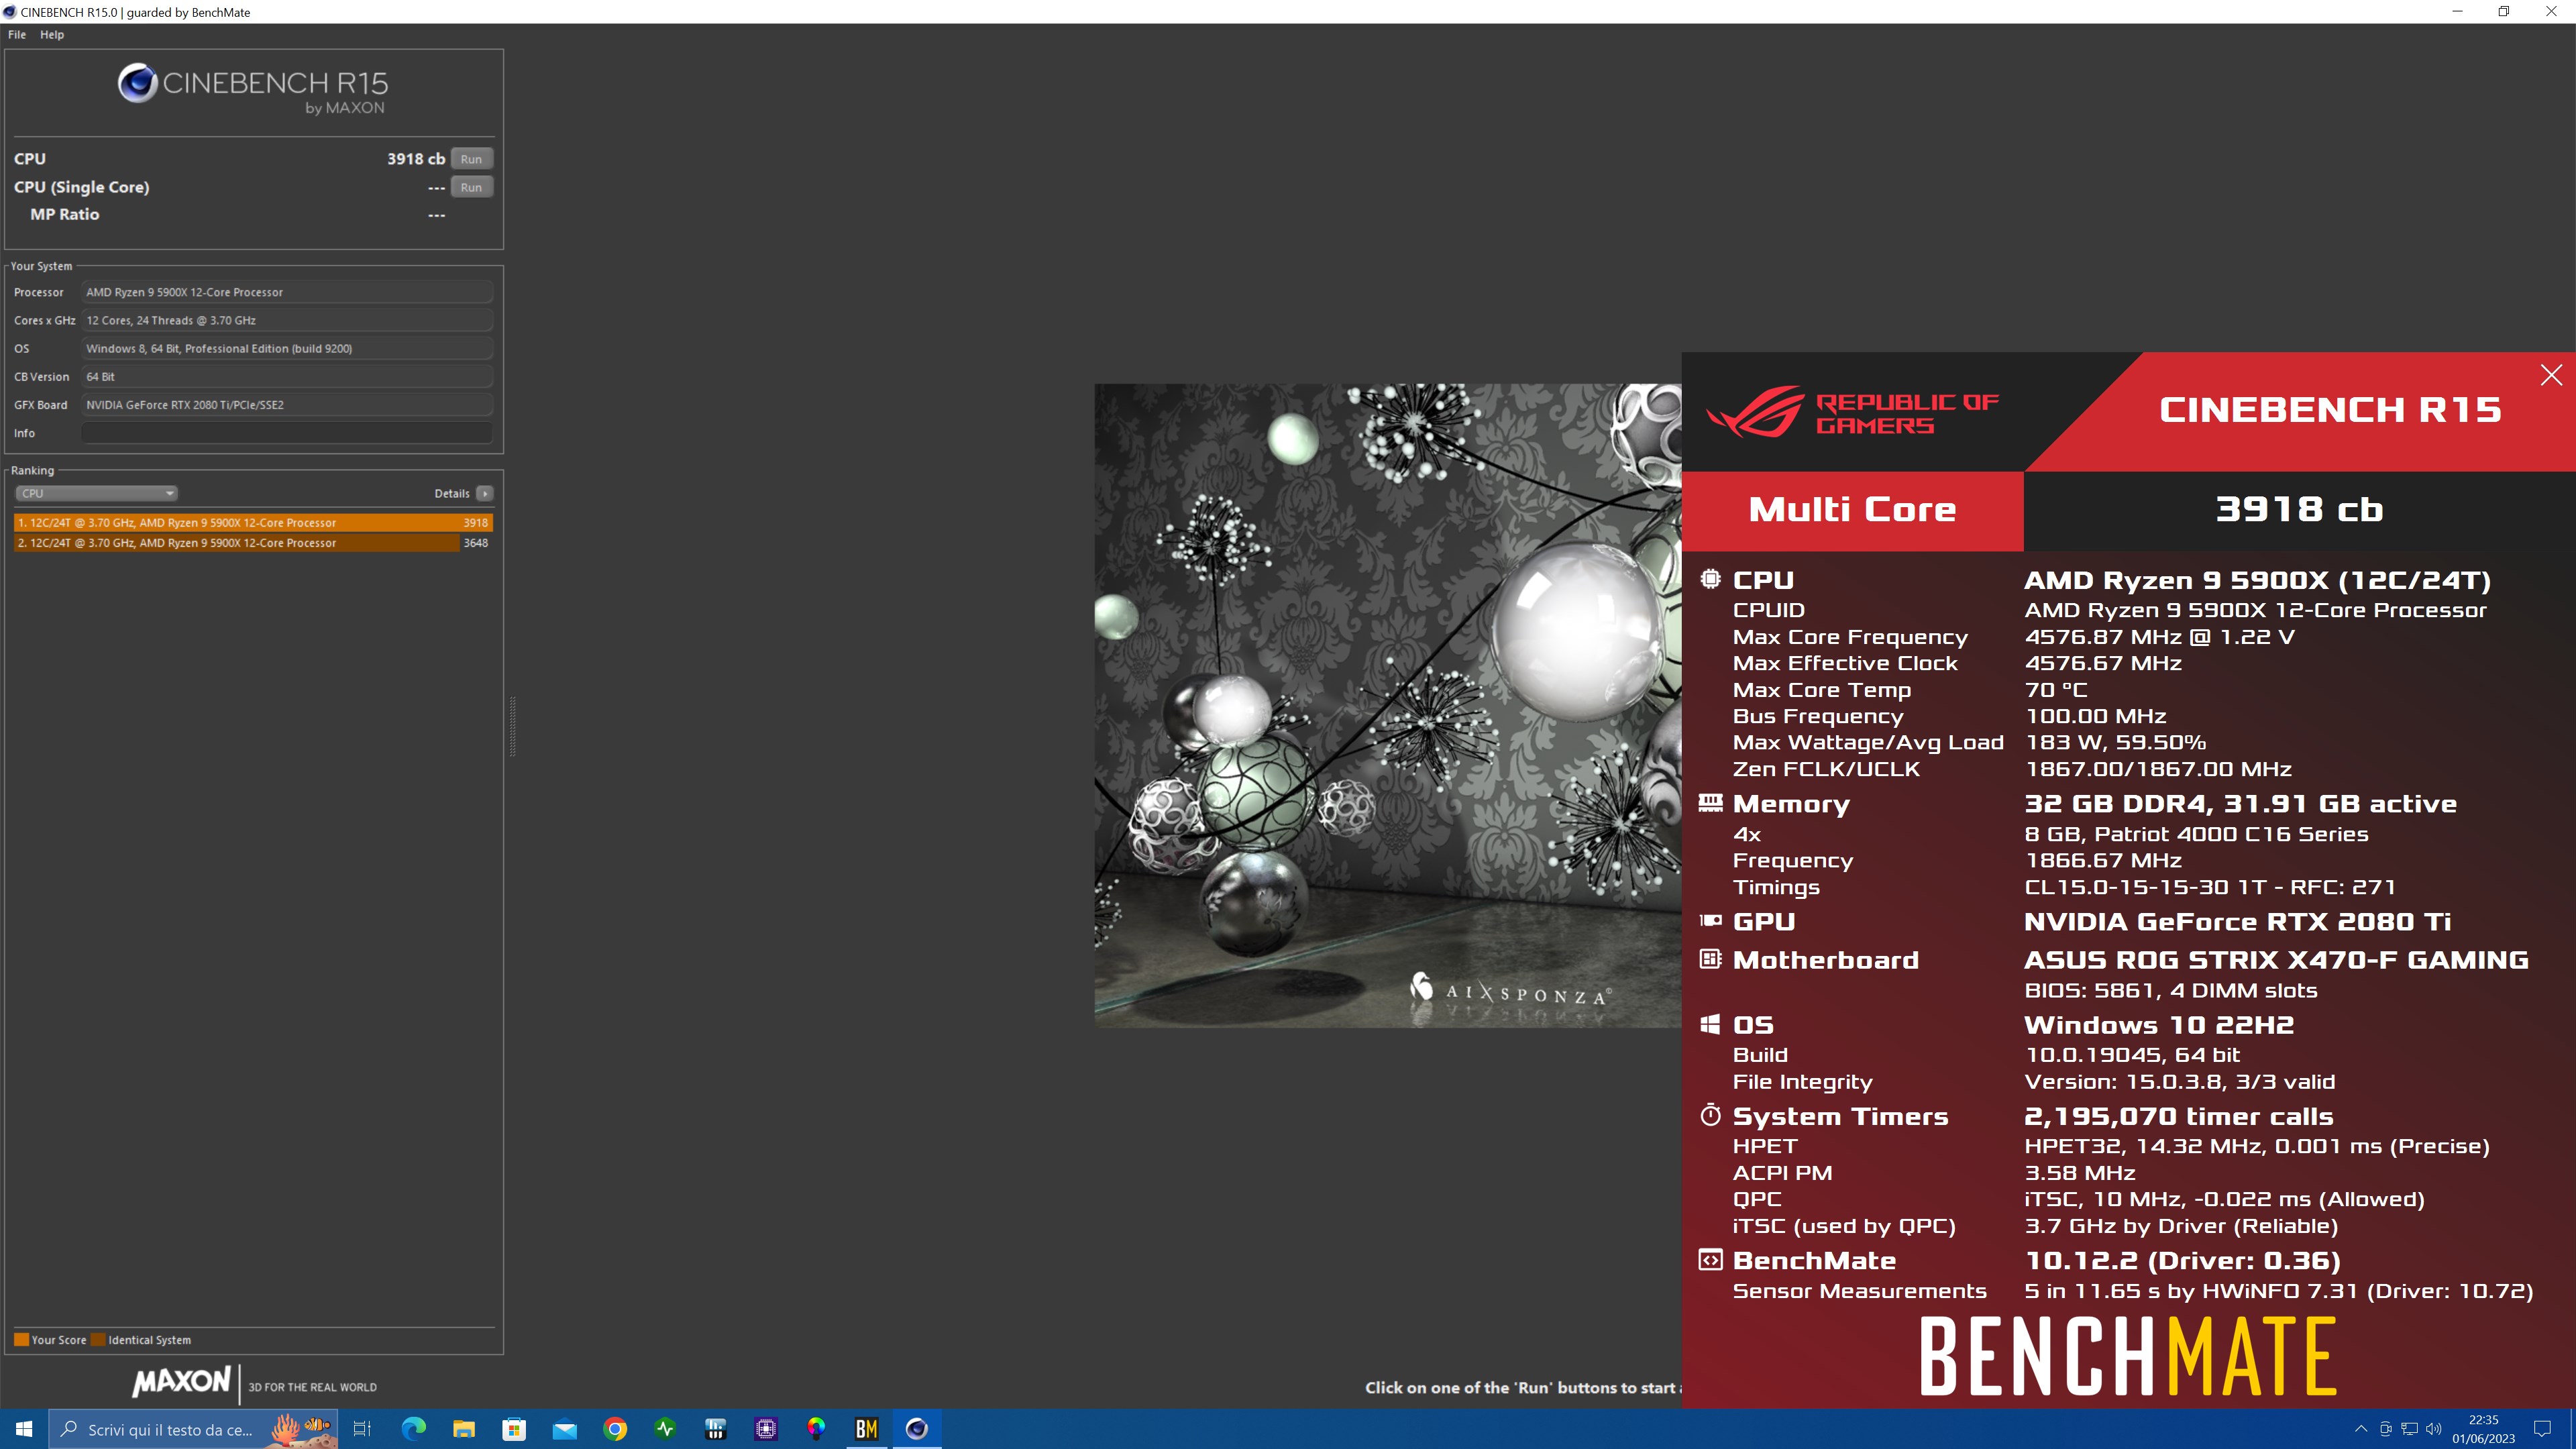Open the notification center
This screenshot has width=2576, height=1449.
[2543, 1429]
